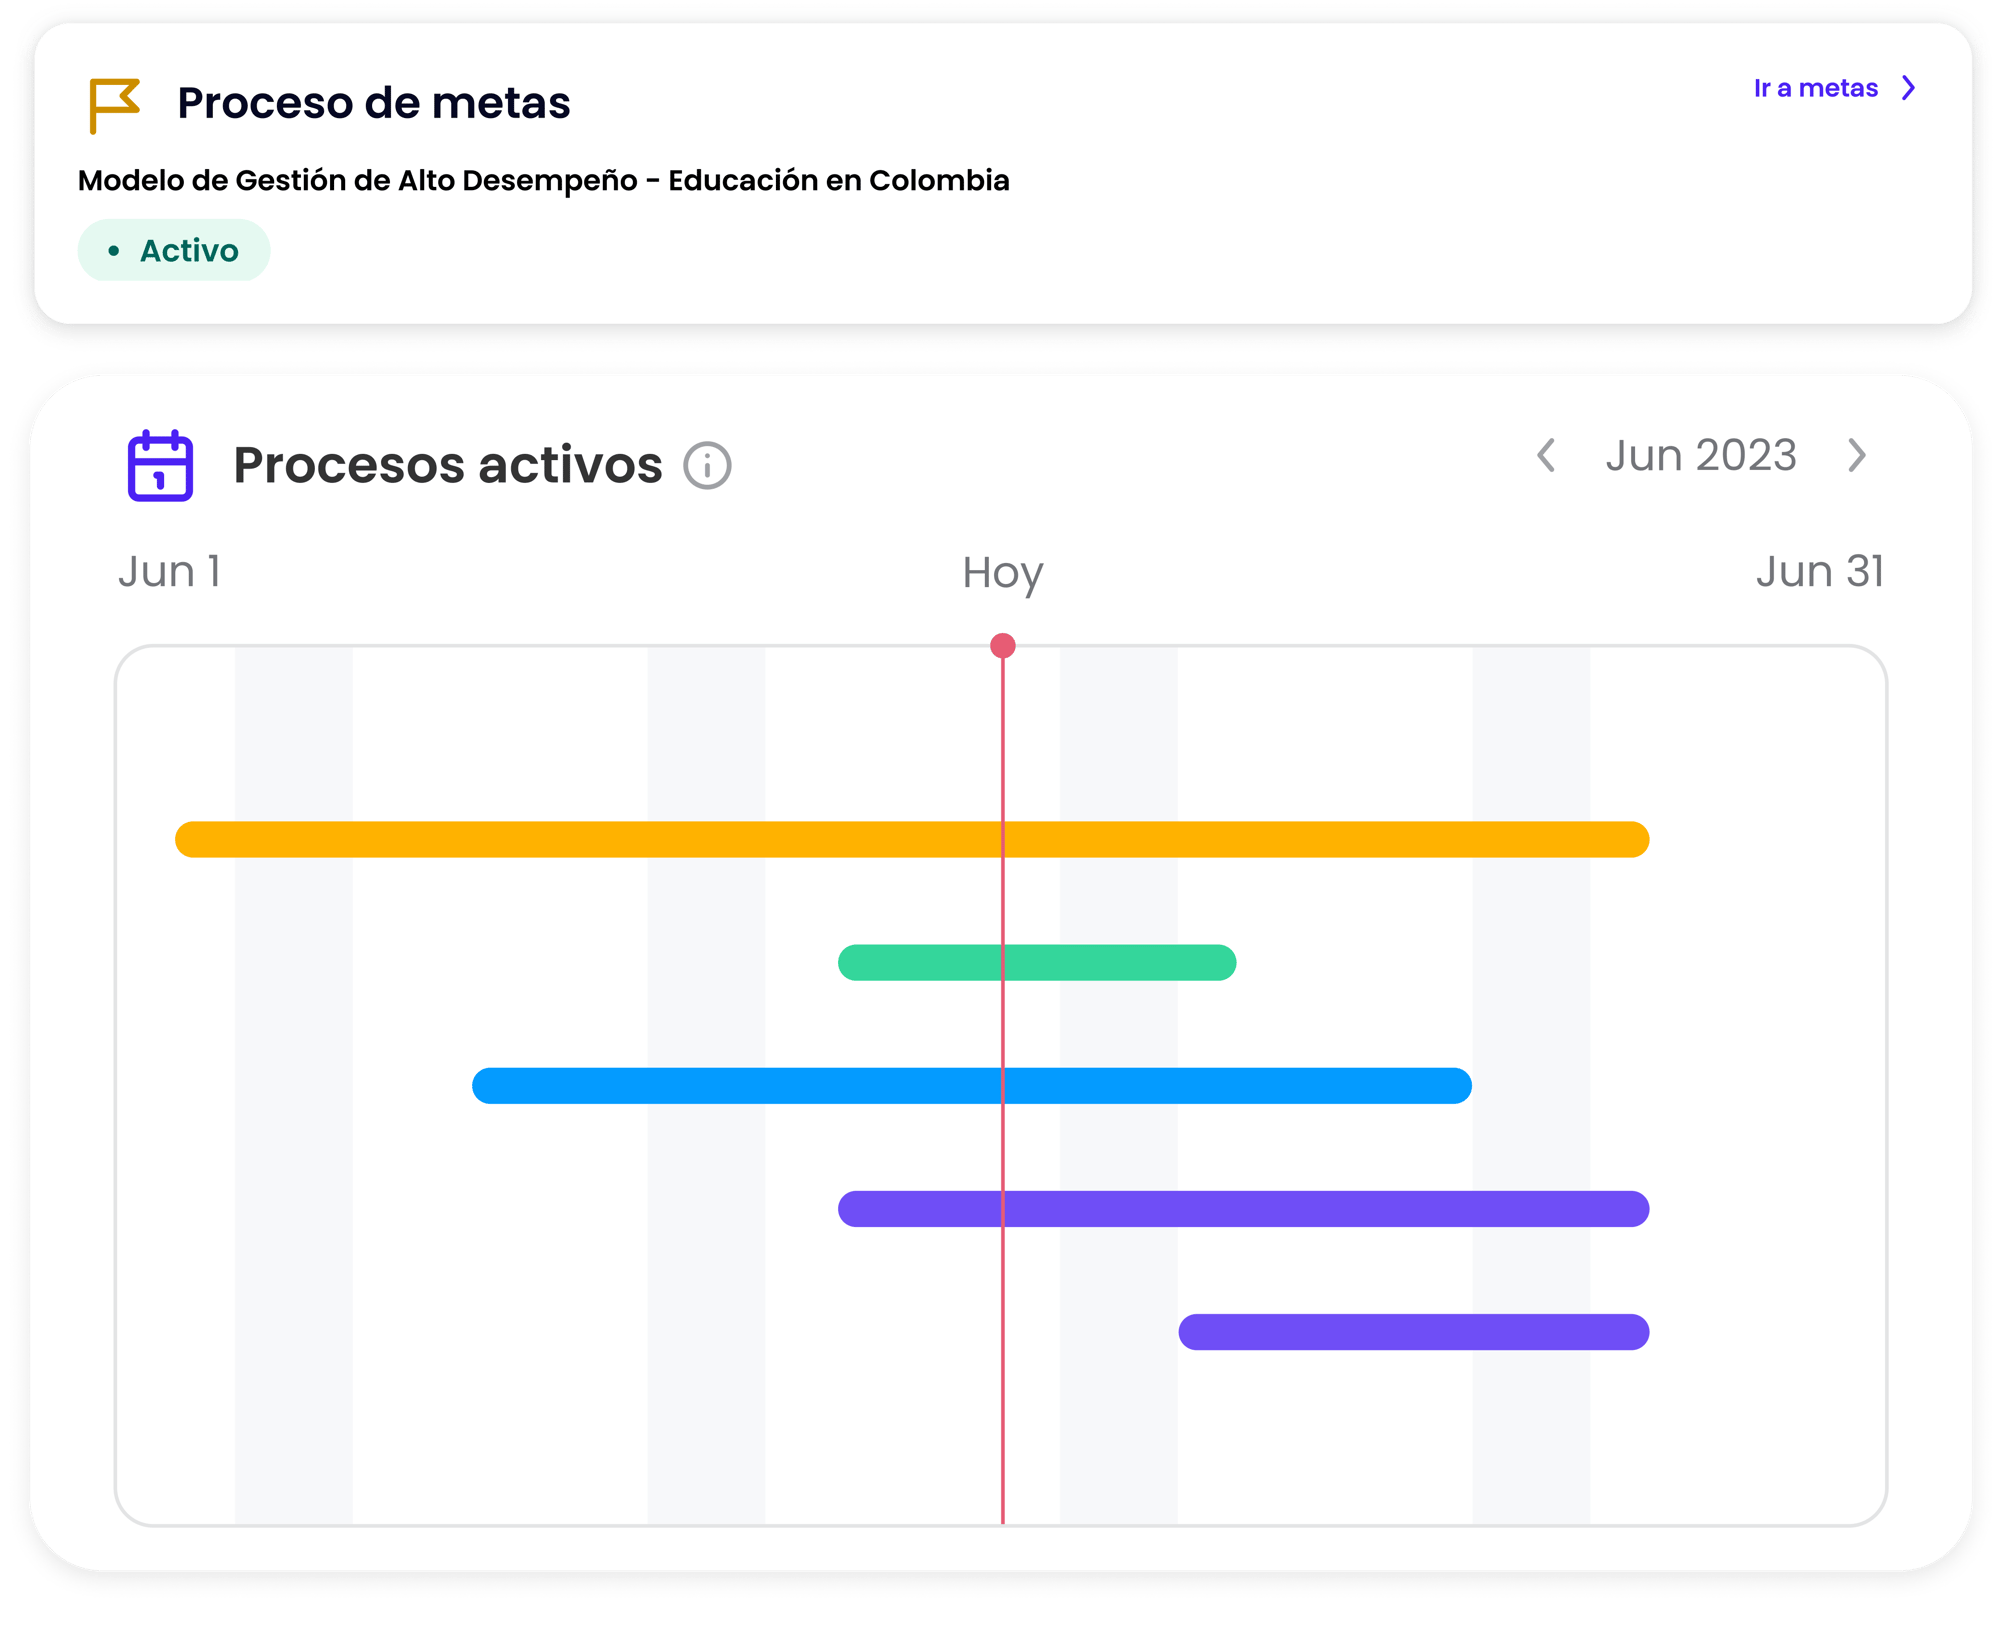Click the purple calendar icon
Image resolution: width=2000 pixels, height=1646 pixels.
pyautogui.click(x=160, y=465)
